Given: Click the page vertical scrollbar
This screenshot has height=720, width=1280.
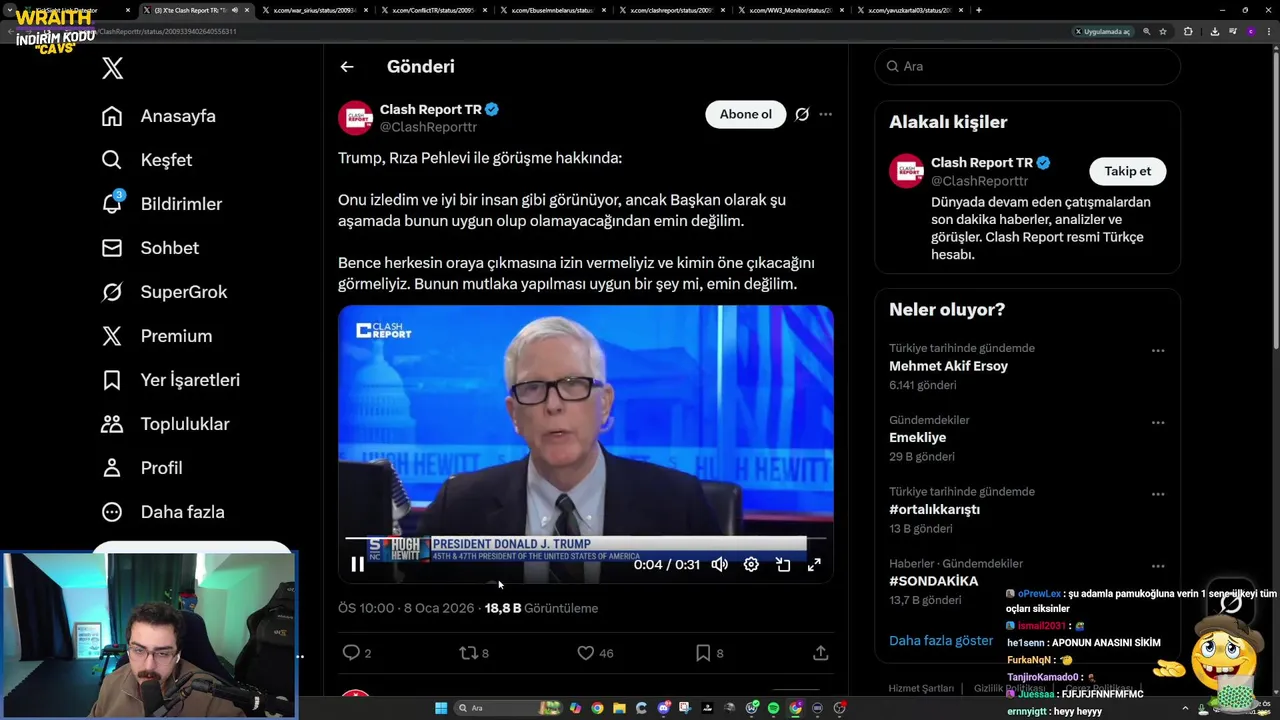Looking at the screenshot, I should click(1275, 200).
